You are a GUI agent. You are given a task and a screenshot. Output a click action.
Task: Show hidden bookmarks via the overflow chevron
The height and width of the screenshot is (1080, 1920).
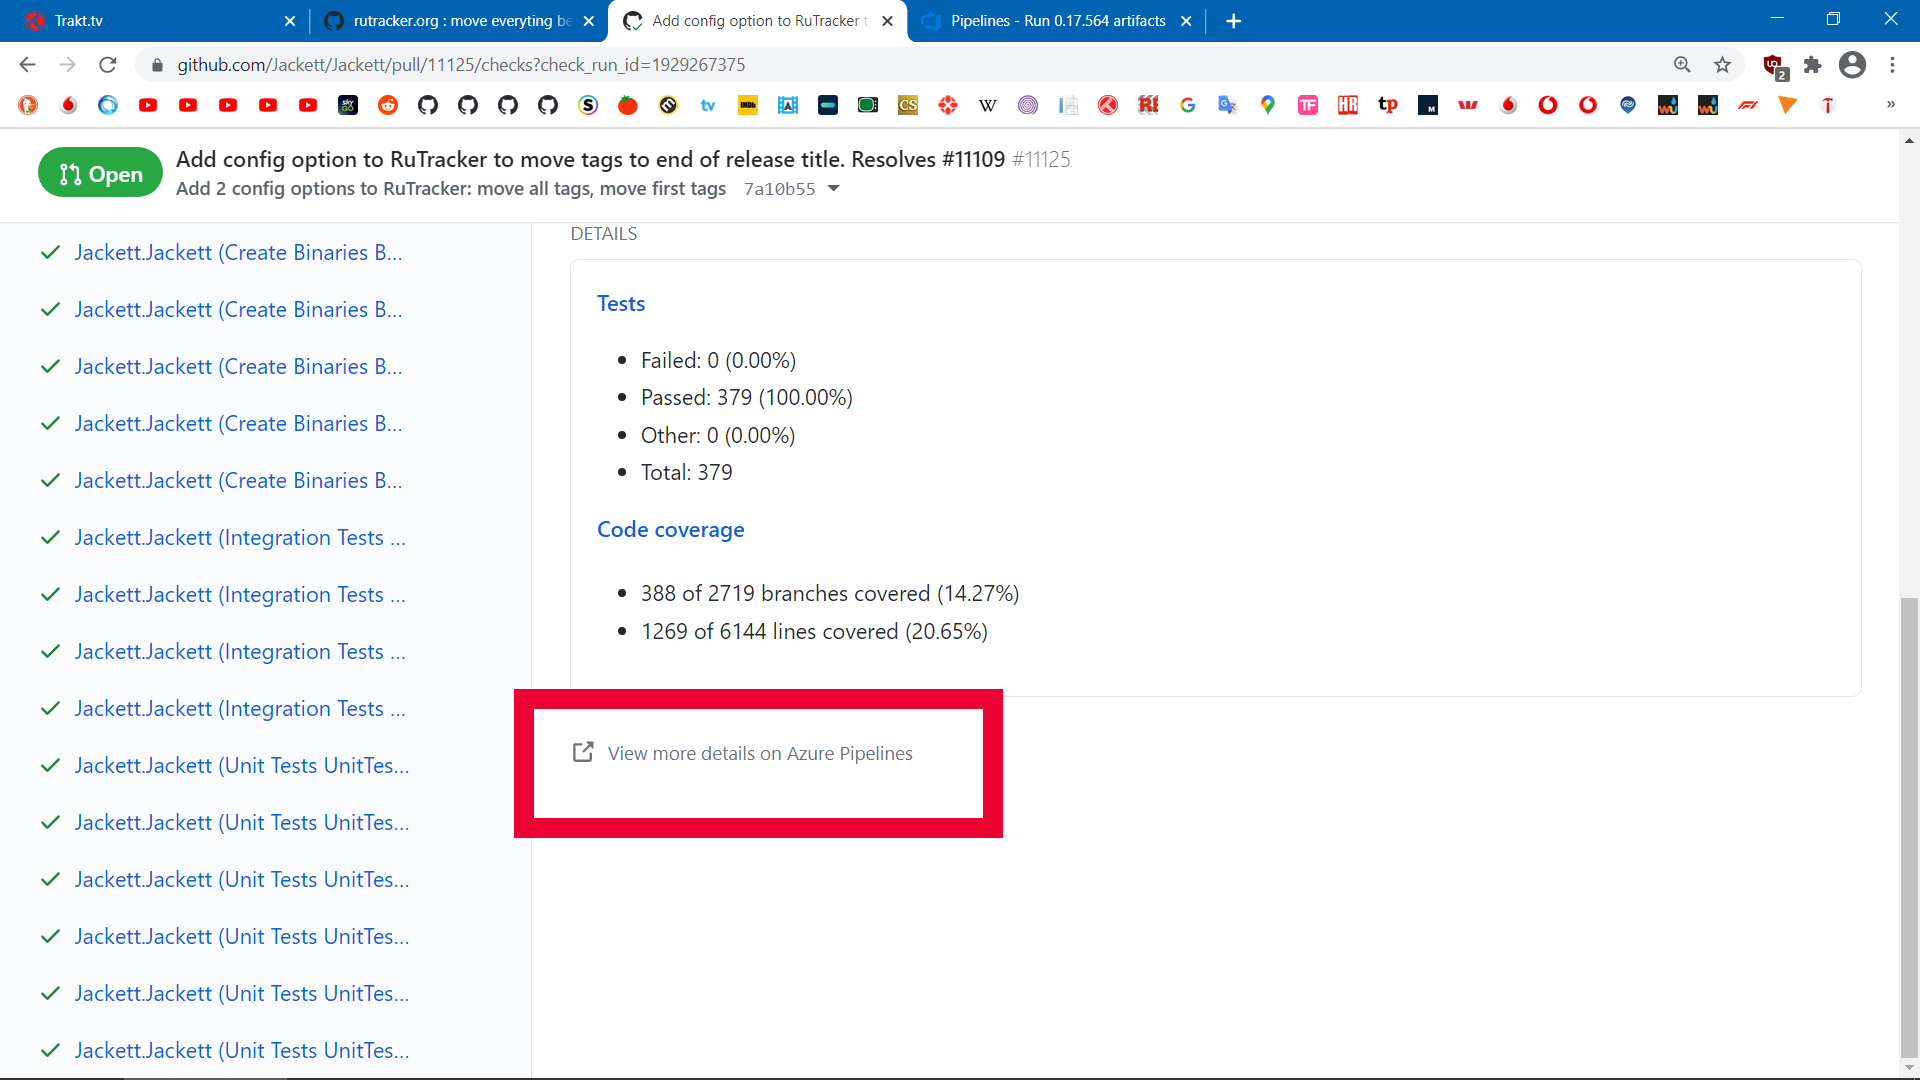coord(1891,105)
